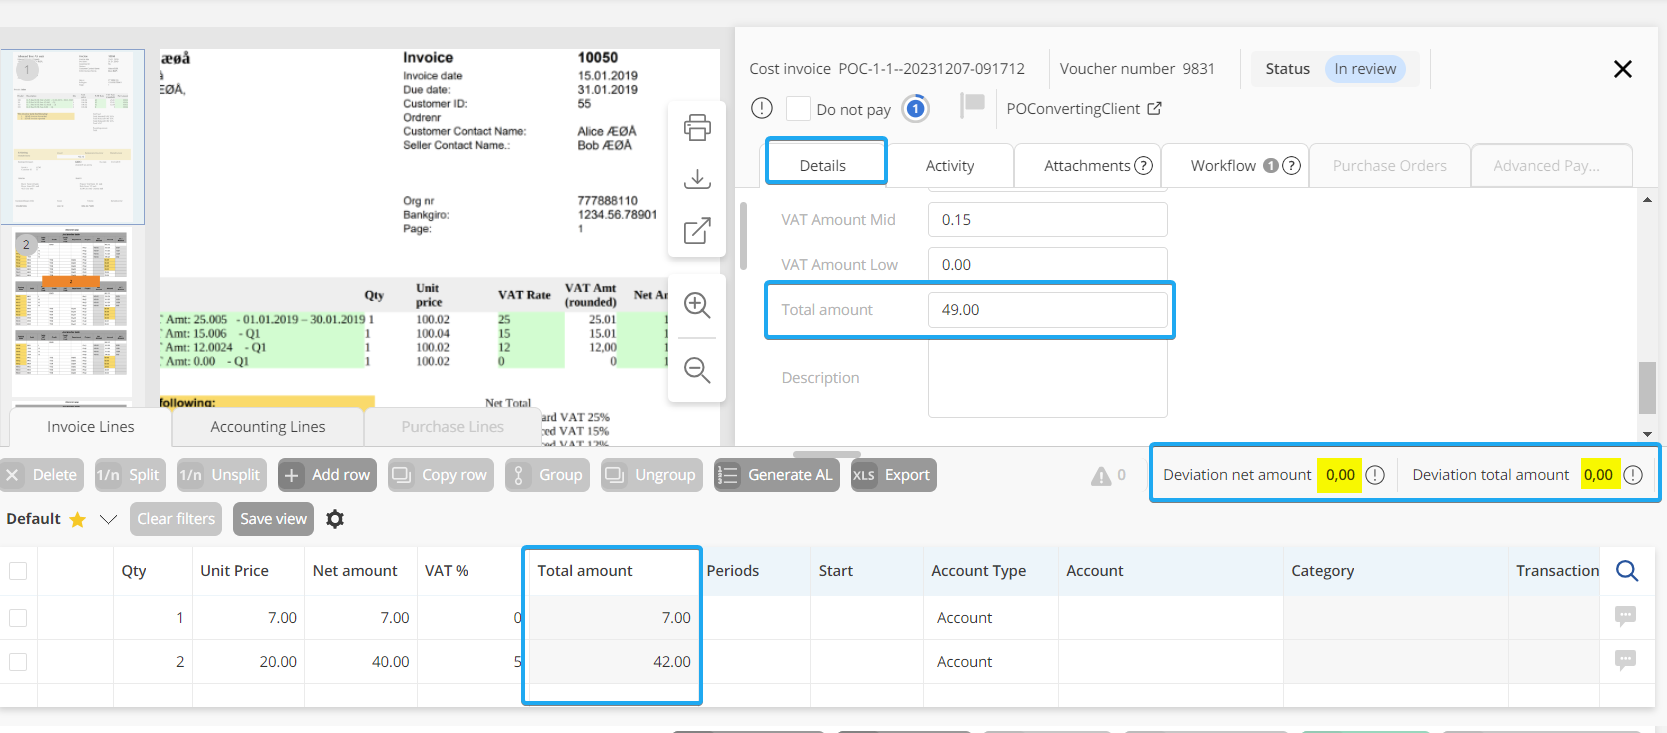Open comment icon for row 1
The width and height of the screenshot is (1667, 733).
[x=1625, y=617]
